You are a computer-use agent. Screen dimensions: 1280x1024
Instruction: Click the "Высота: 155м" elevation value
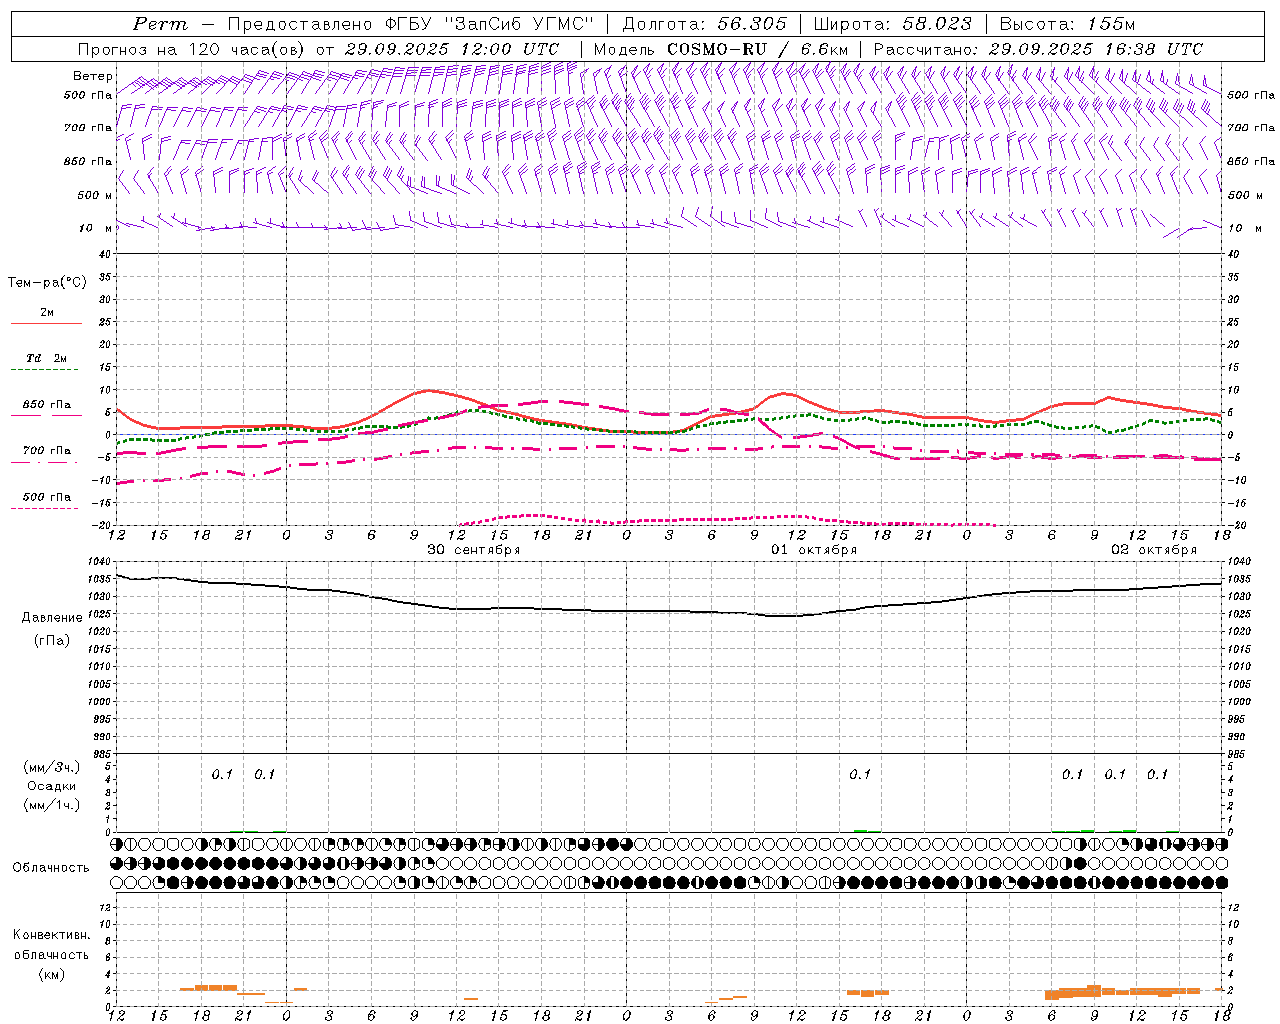pyautogui.click(x=1067, y=24)
